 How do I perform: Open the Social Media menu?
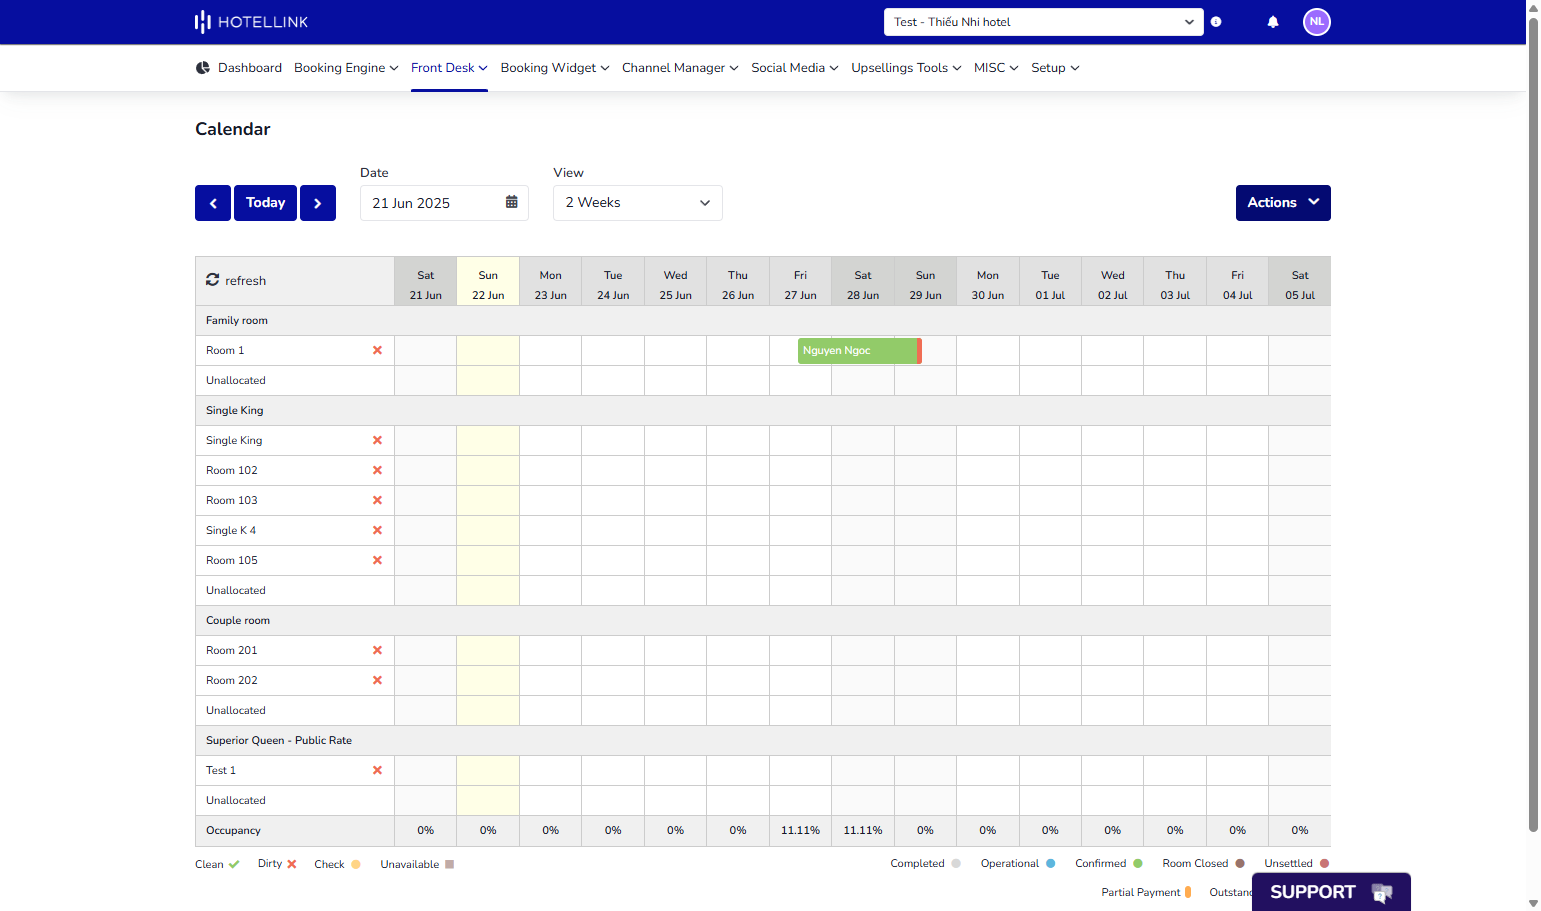(x=795, y=68)
